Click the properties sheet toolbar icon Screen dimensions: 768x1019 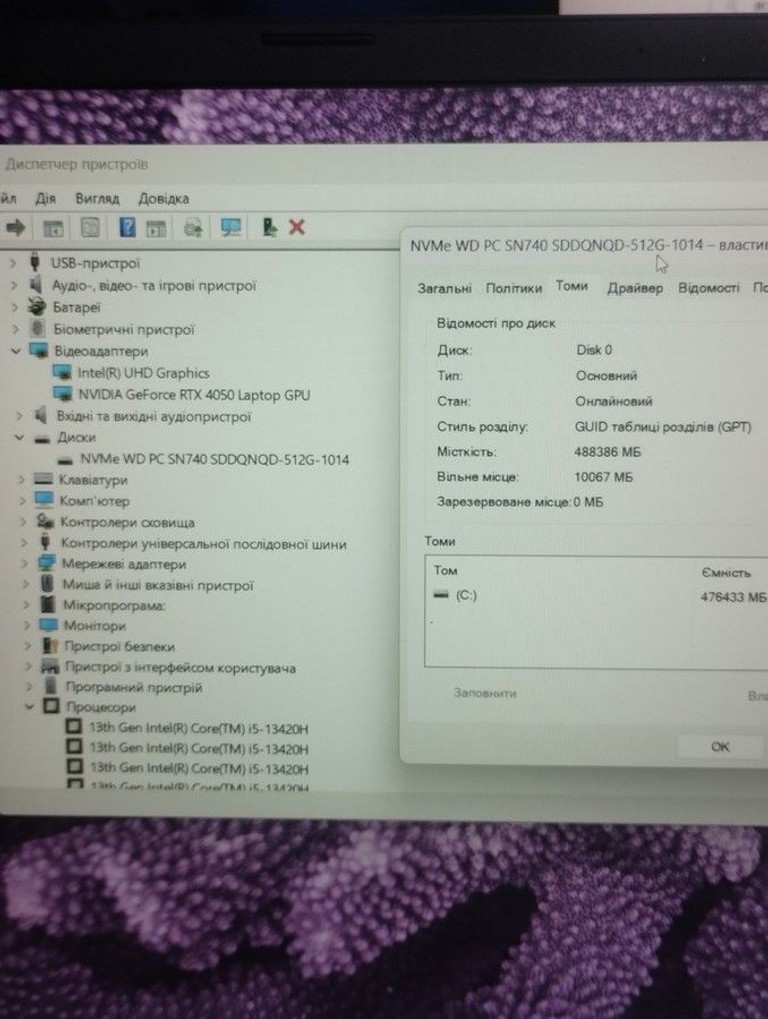click(90, 227)
